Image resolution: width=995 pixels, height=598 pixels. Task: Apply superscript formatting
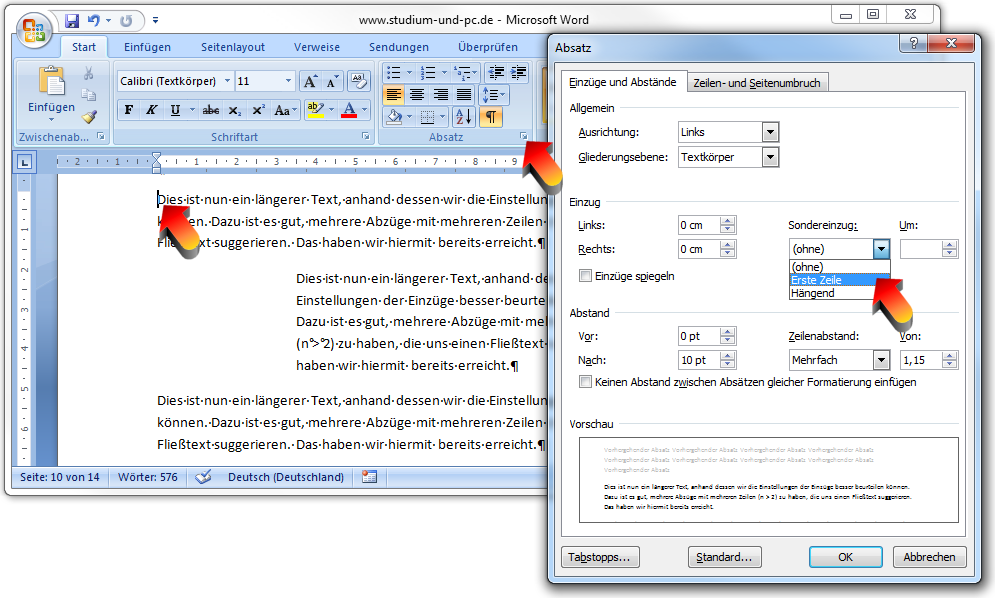click(x=258, y=110)
